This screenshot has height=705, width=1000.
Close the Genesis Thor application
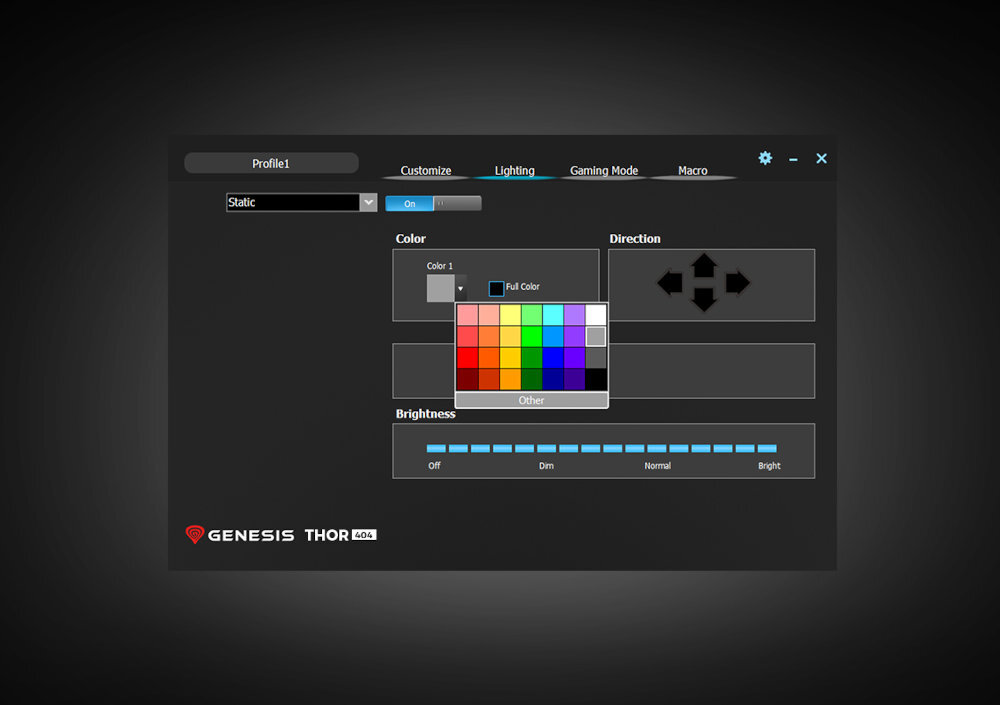coord(821,158)
